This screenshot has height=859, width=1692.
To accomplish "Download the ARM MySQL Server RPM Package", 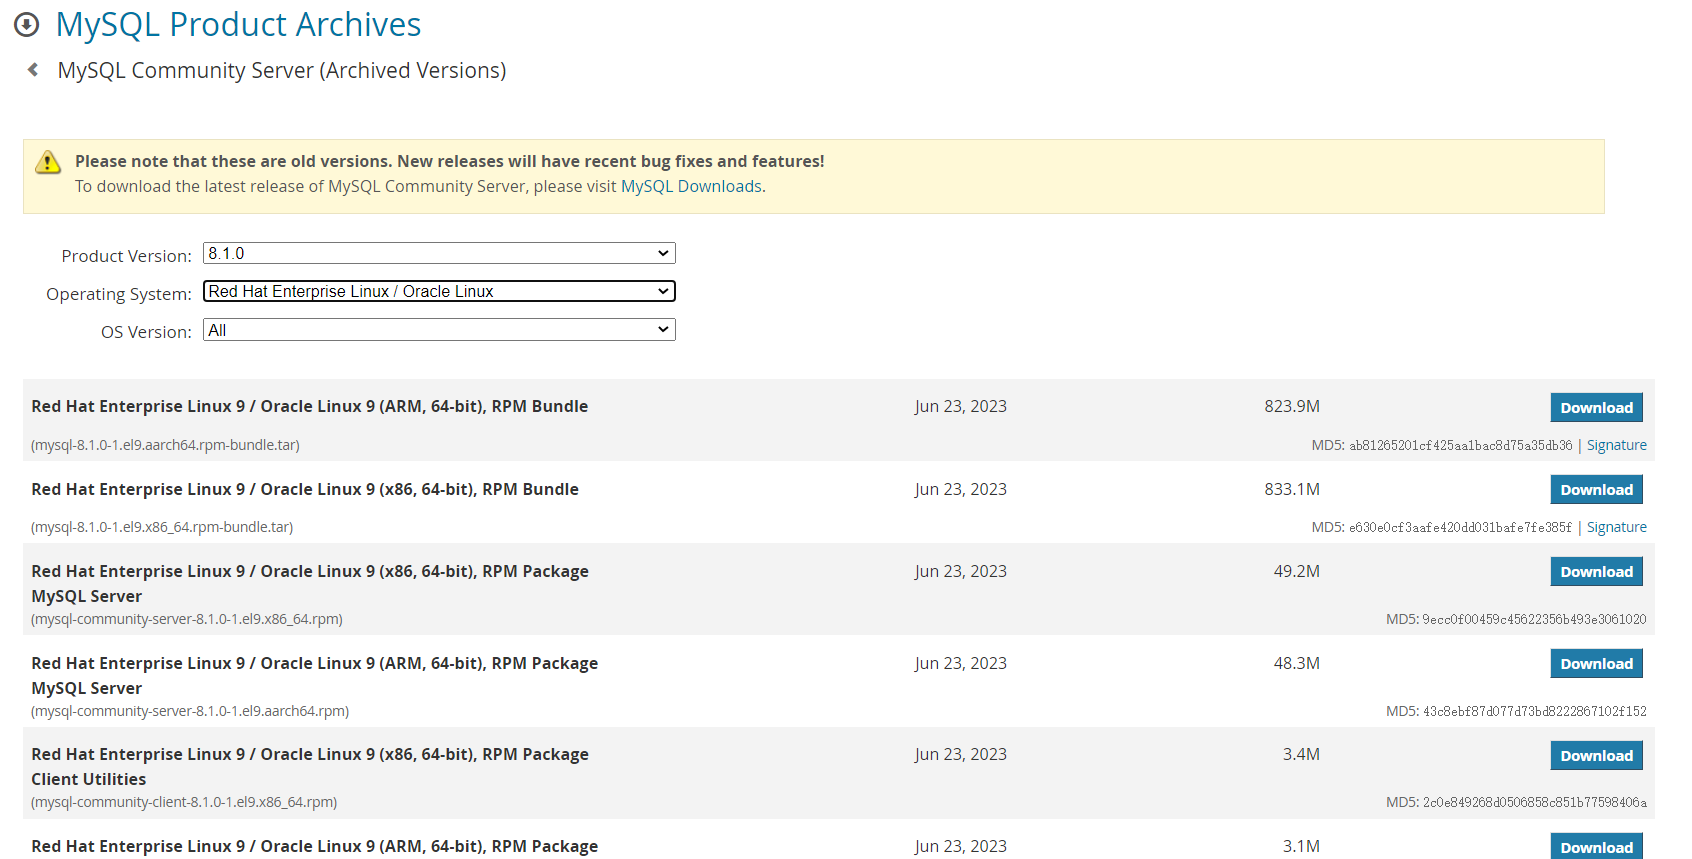I will pyautogui.click(x=1596, y=664).
